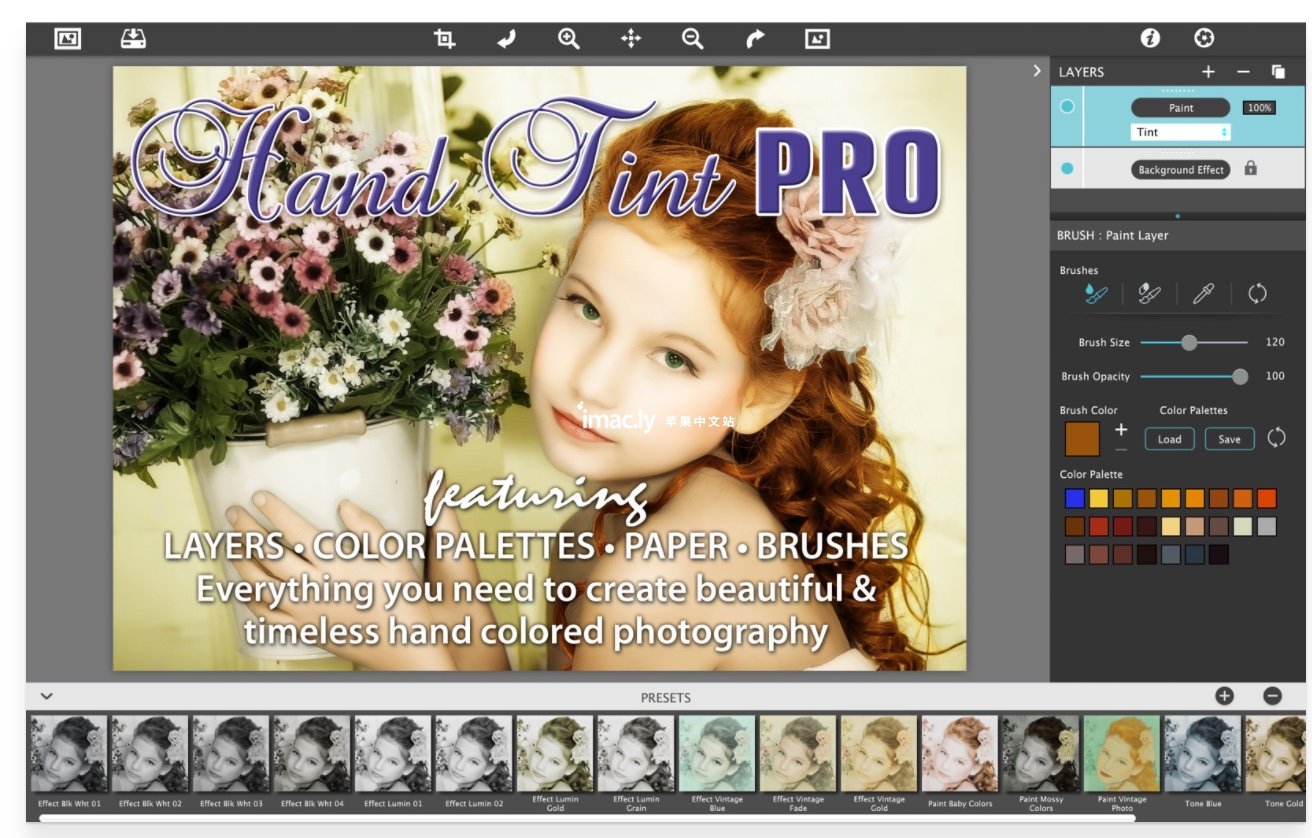Click the presets horizontal scrollbar
The image size is (1312, 838).
click(587, 818)
